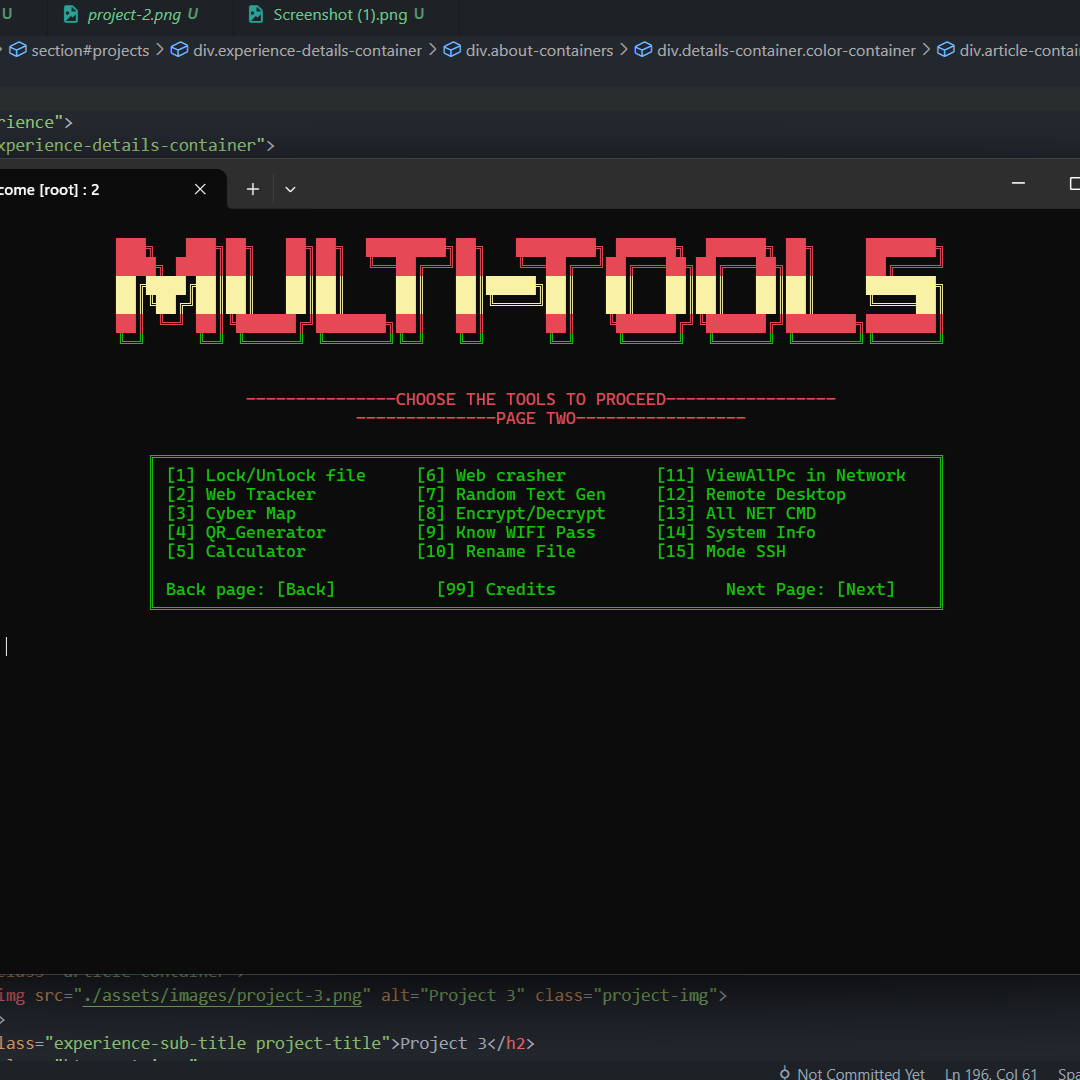Close the terminal tab with the X

click(199, 189)
